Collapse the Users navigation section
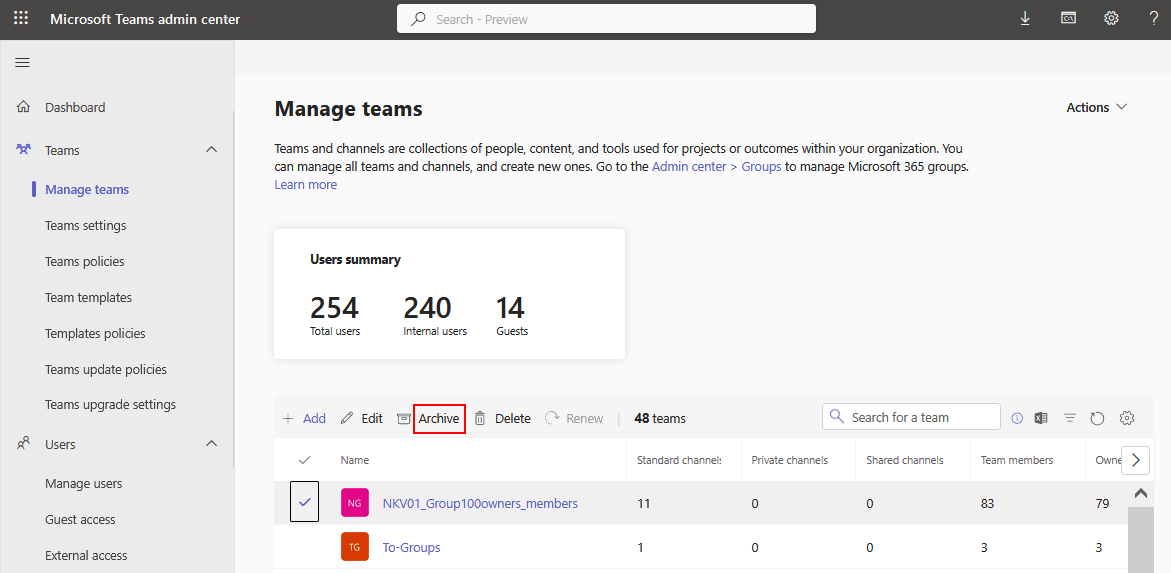Image resolution: width=1171 pixels, height=573 pixels. 211,444
